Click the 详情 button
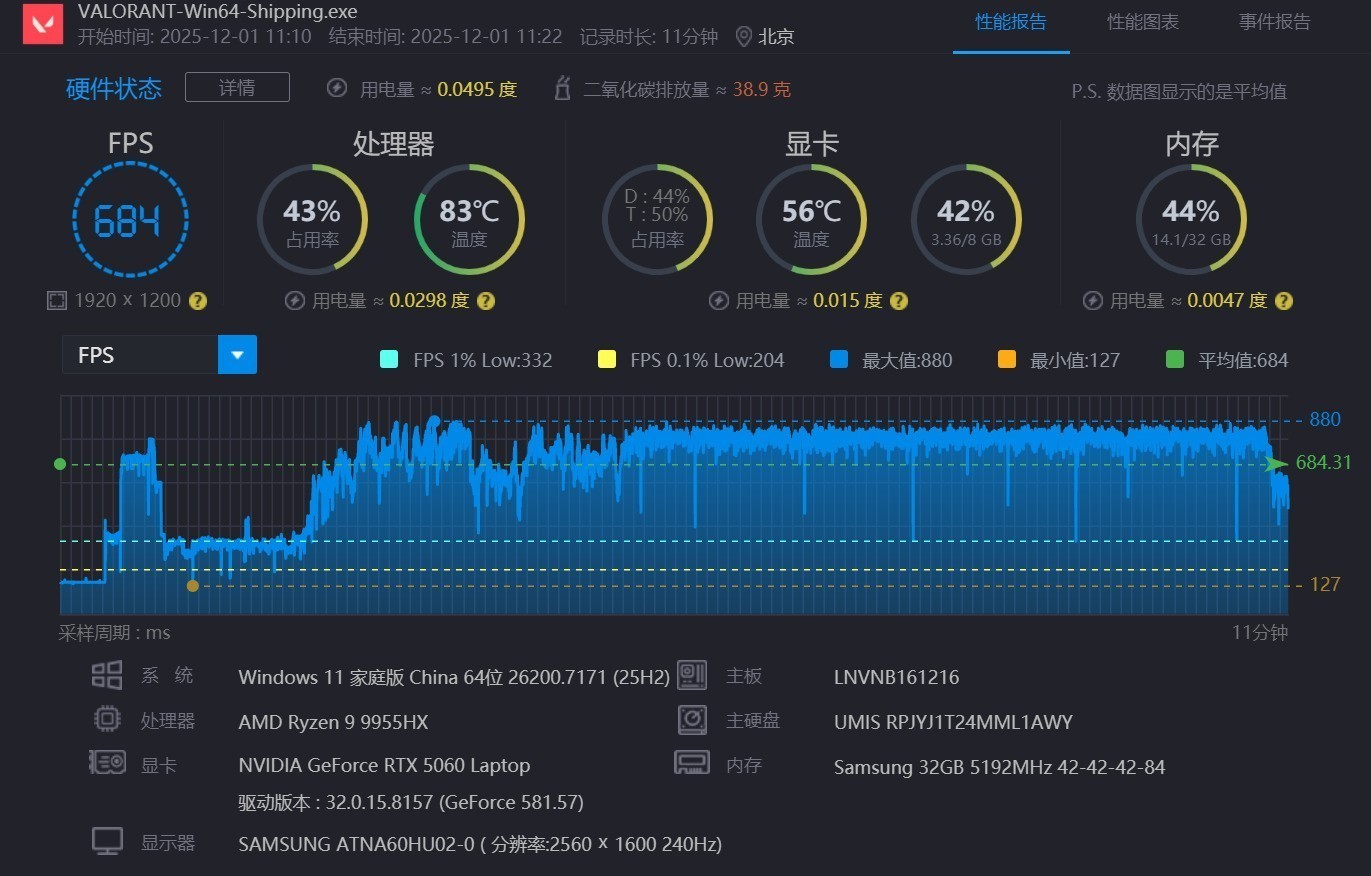This screenshot has width=1371, height=876. (x=236, y=87)
